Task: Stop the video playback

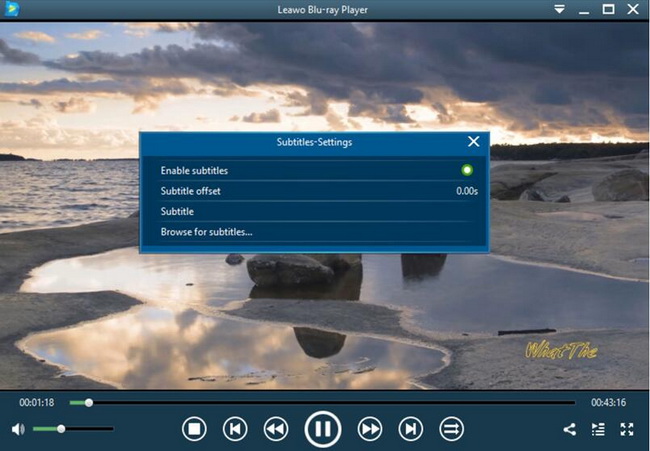Action: point(194,429)
